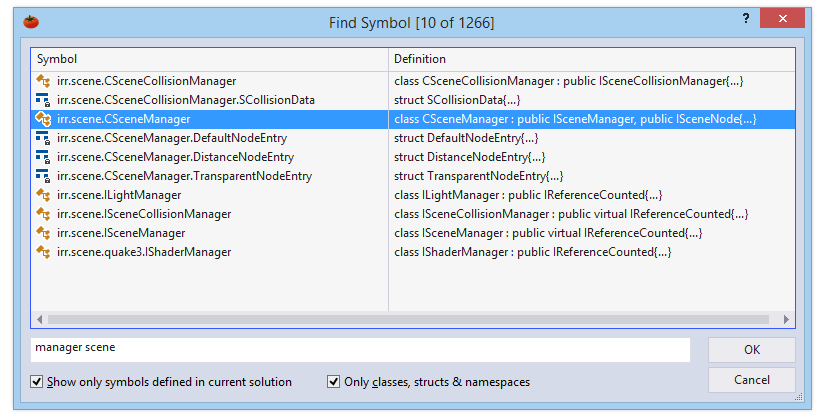Click the struct icon beside DistanceNodeEntry
Image resolution: width=822 pixels, height=420 pixels.
[43, 157]
